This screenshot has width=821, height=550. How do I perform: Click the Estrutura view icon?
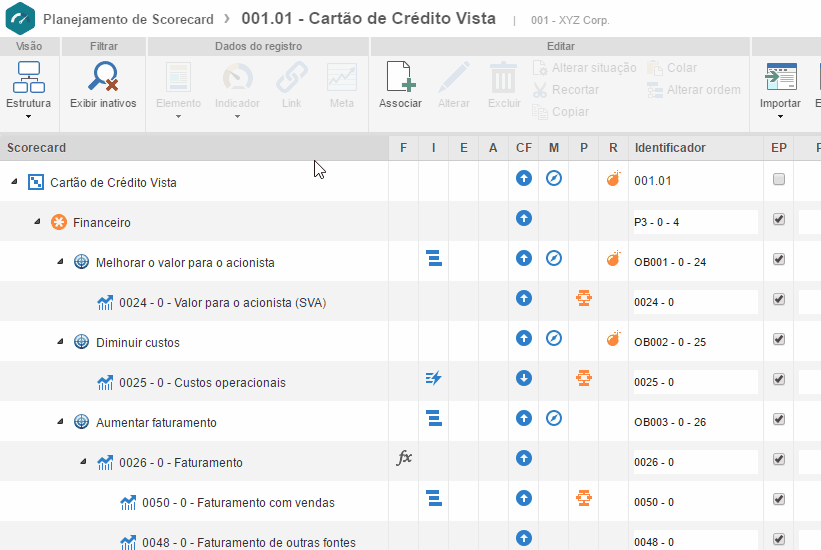28,78
